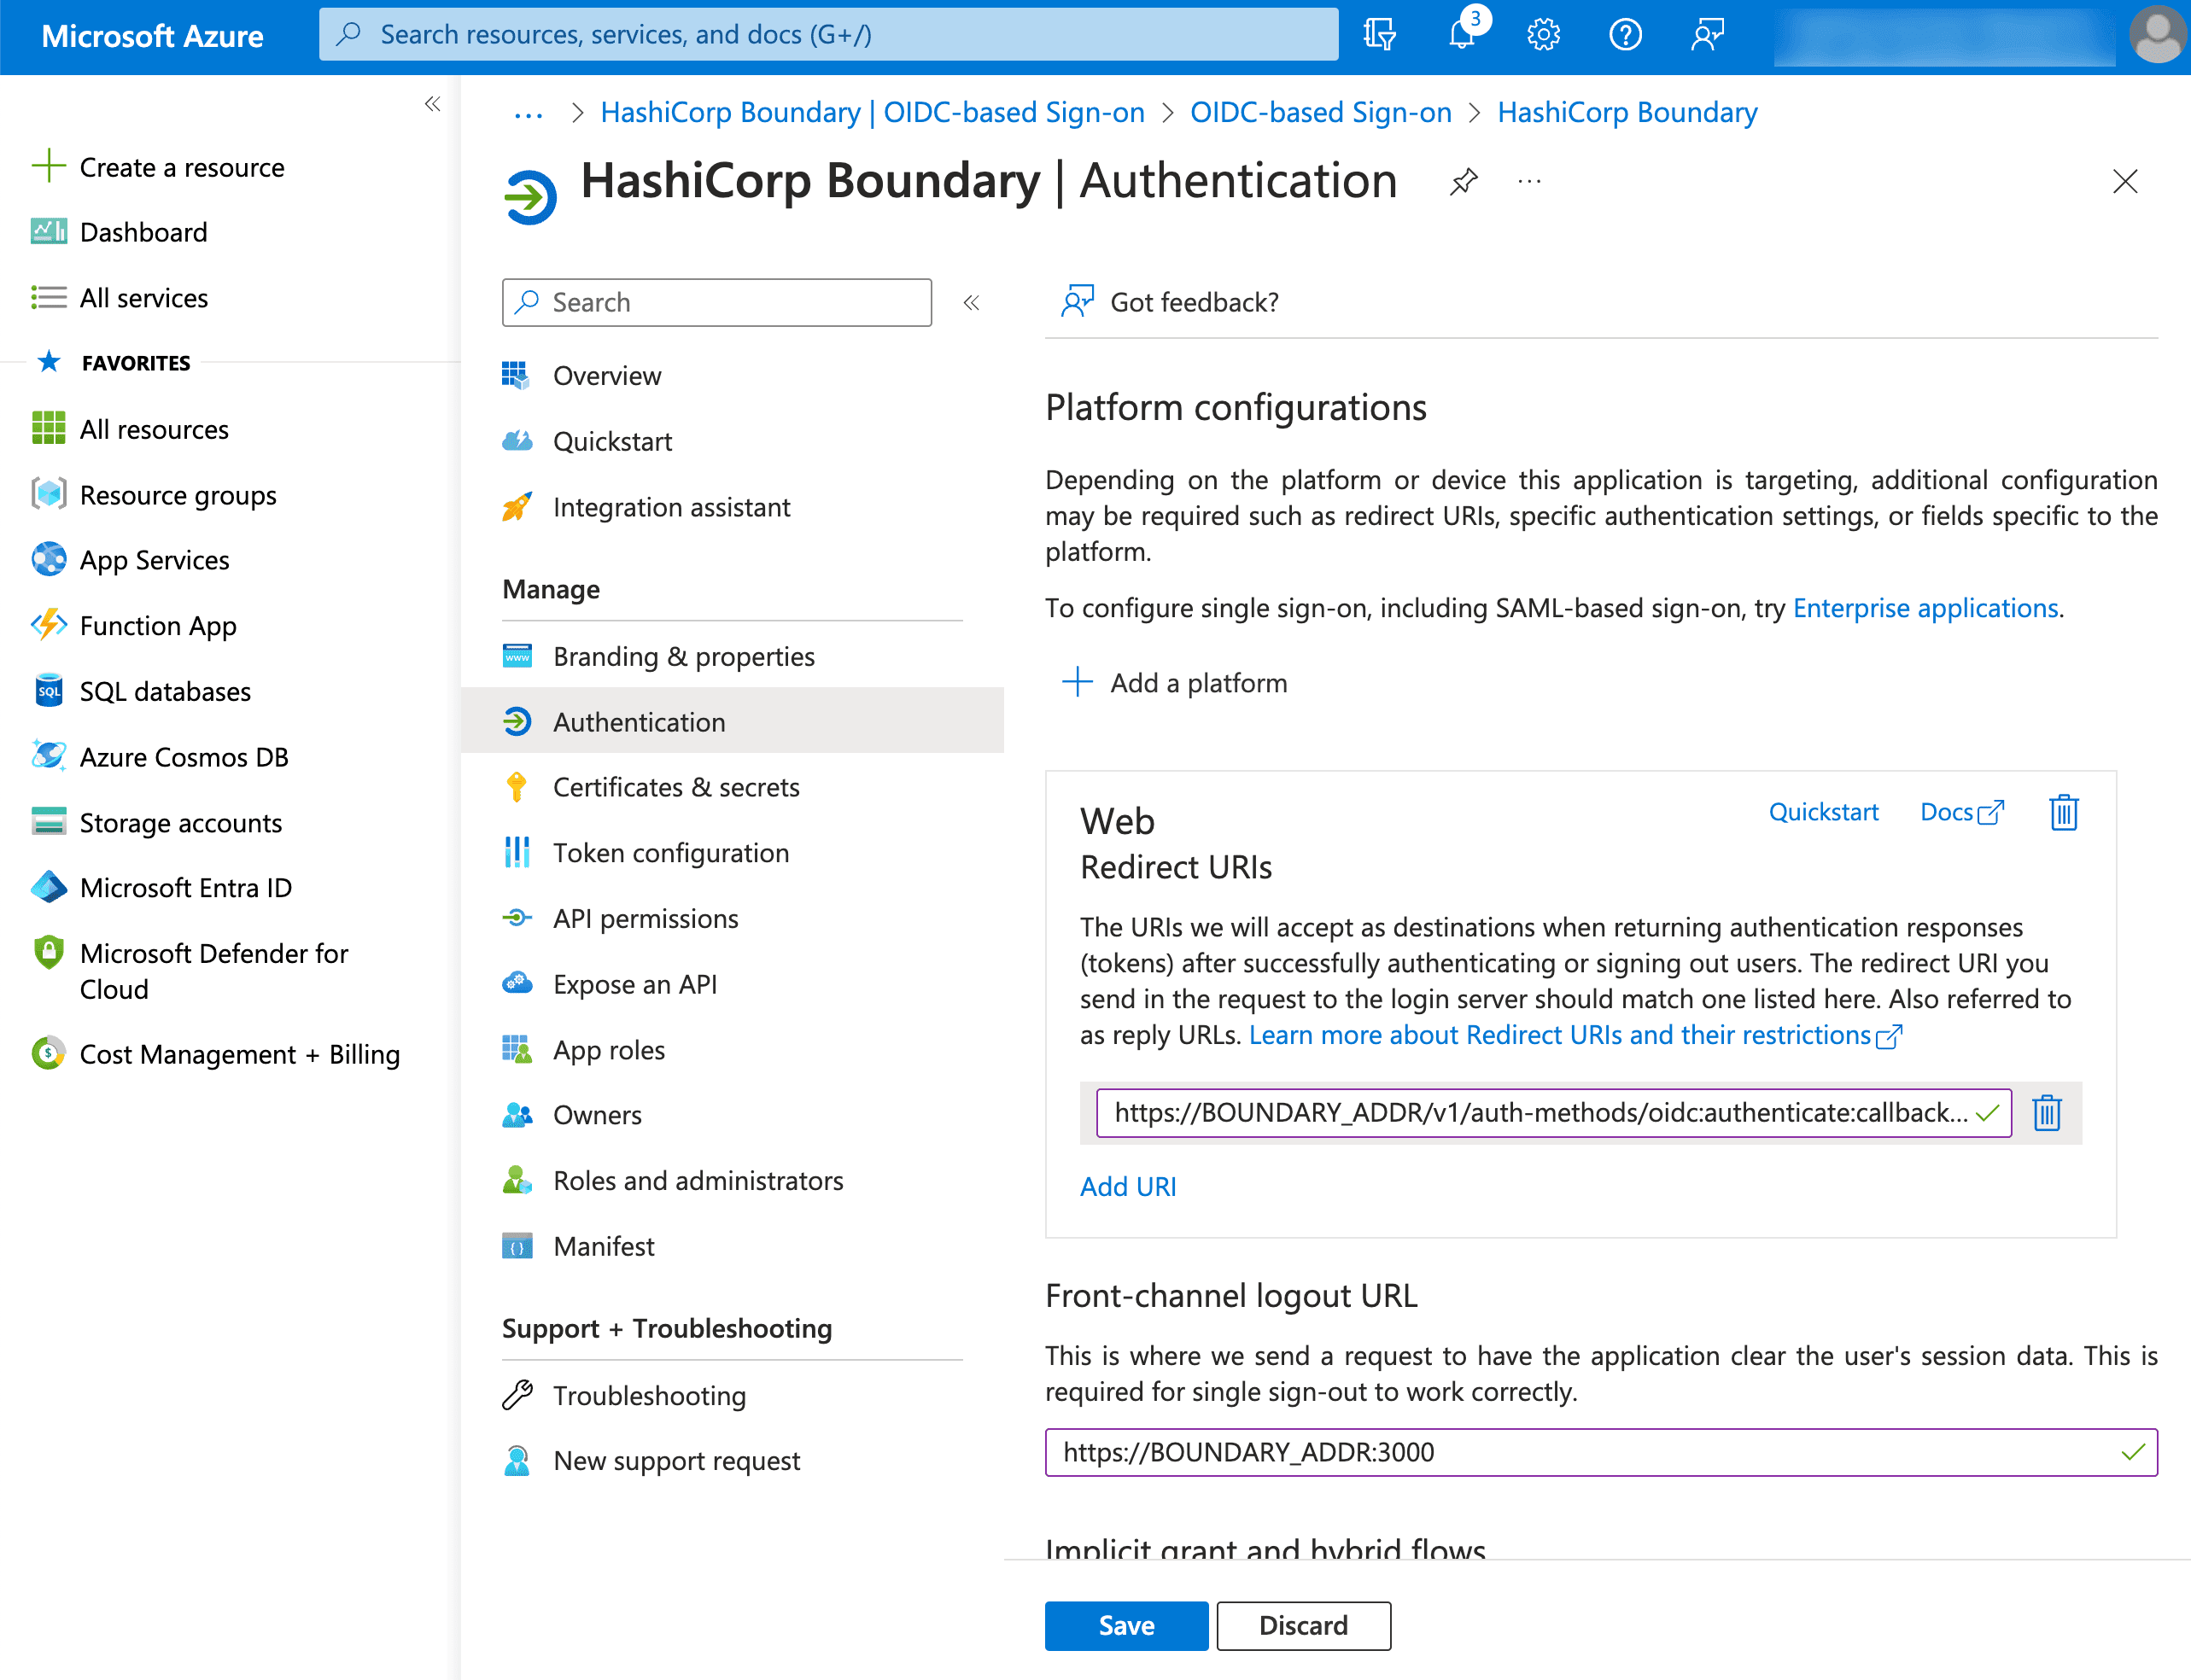The image size is (2191, 1680).
Task: Delete the Web platform configuration
Action: [x=2063, y=812]
